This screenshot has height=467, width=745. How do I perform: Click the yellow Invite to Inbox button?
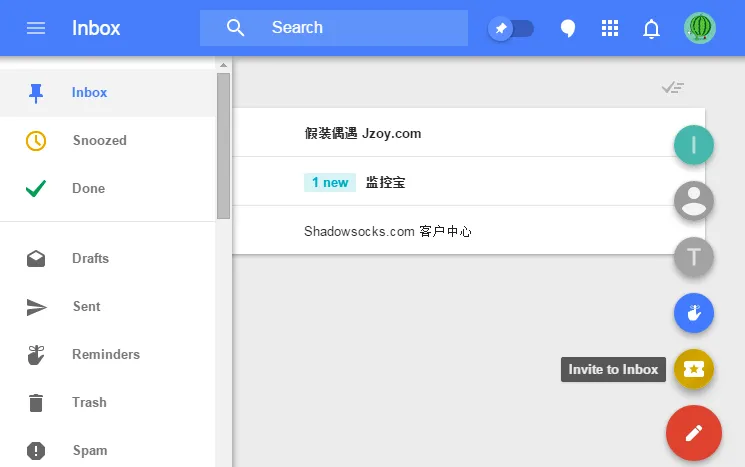click(694, 369)
